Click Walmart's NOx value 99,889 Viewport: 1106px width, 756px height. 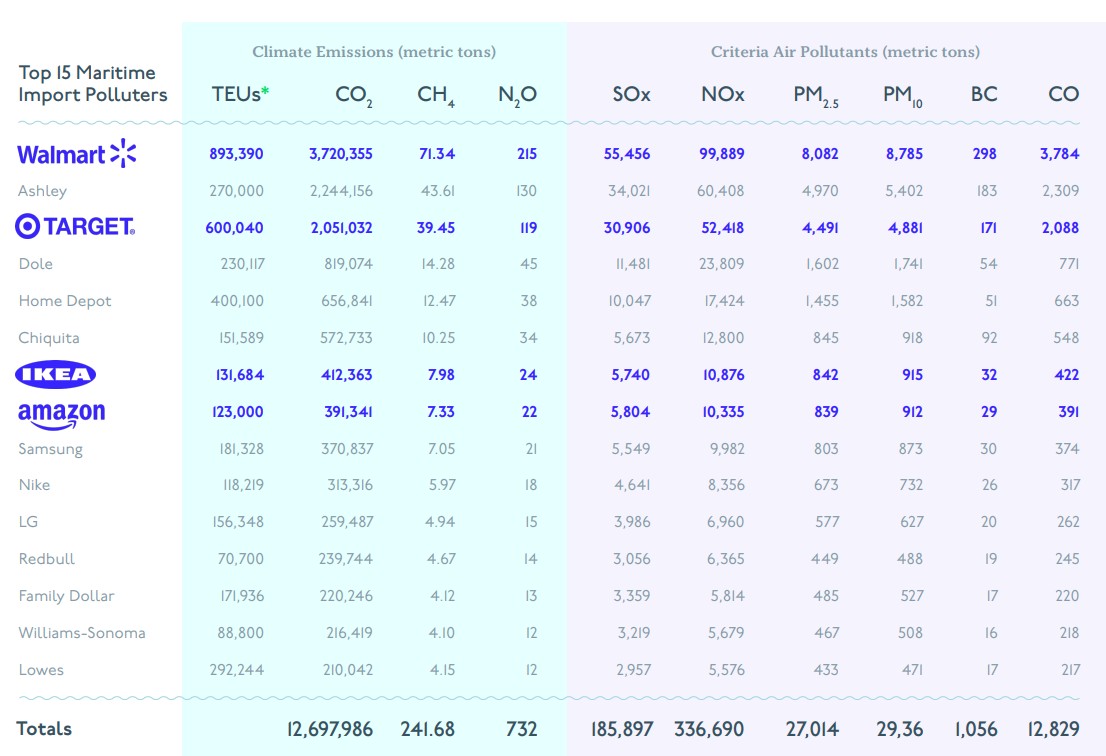click(x=722, y=154)
